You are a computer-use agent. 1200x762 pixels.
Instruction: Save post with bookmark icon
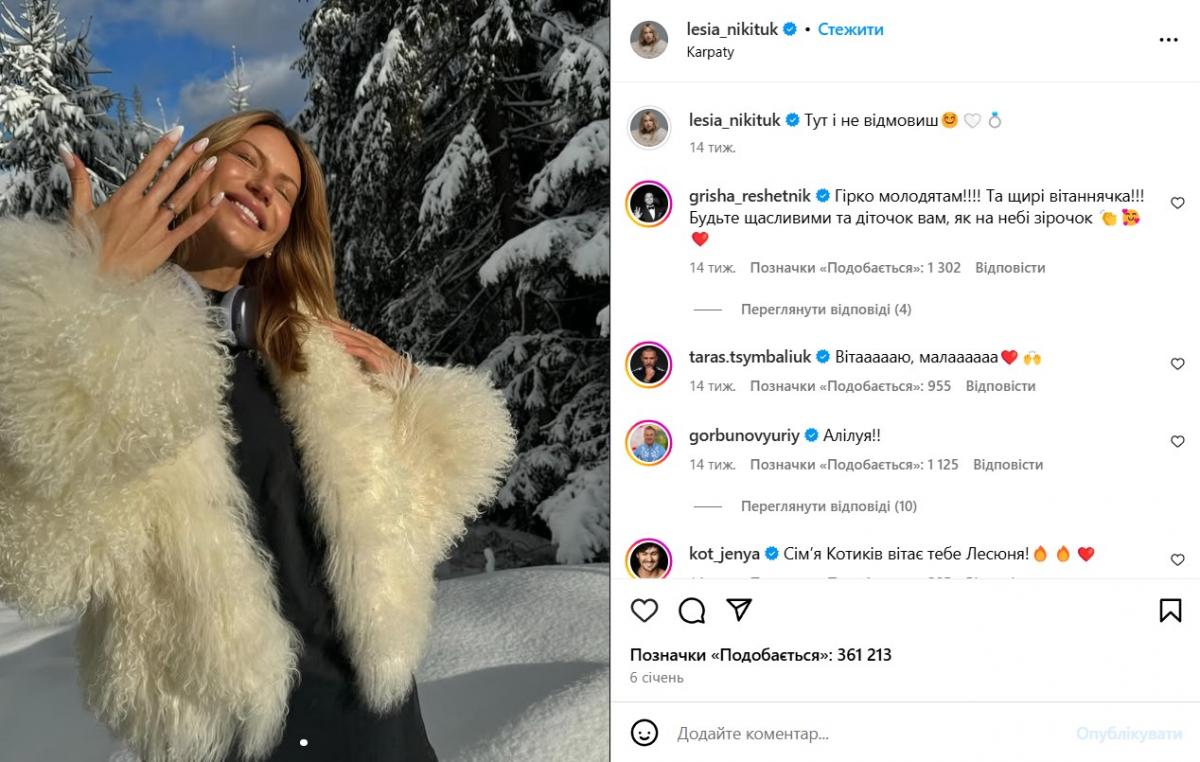(1170, 610)
